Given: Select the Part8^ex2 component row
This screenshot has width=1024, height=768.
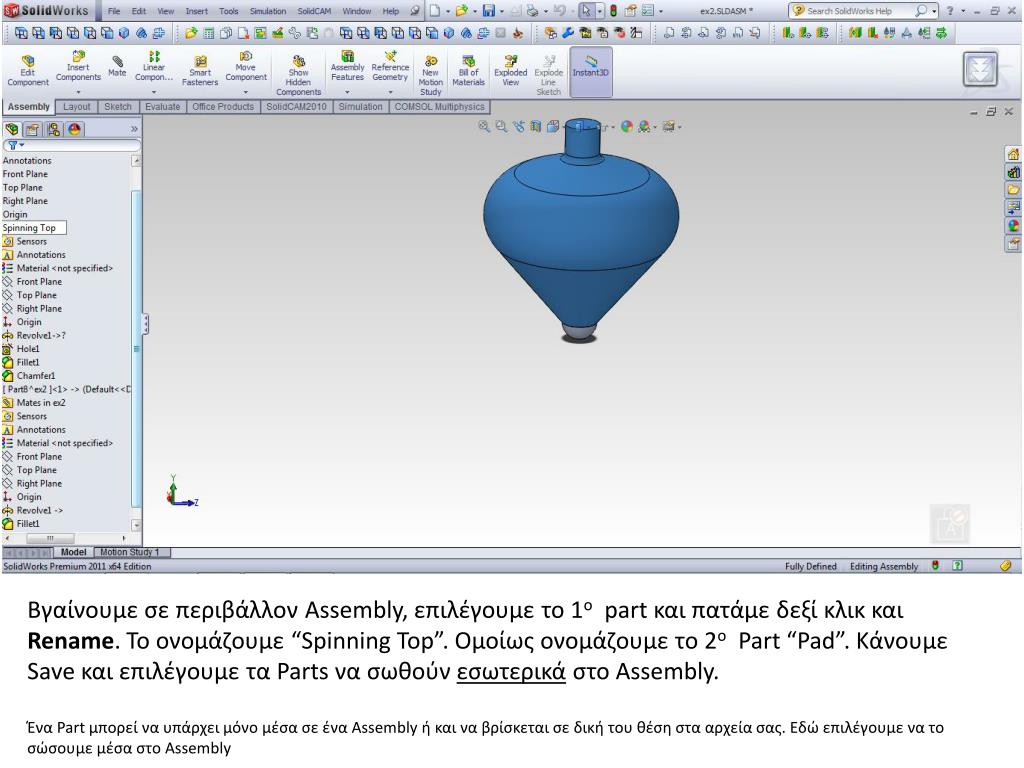Looking at the screenshot, I should (x=68, y=389).
